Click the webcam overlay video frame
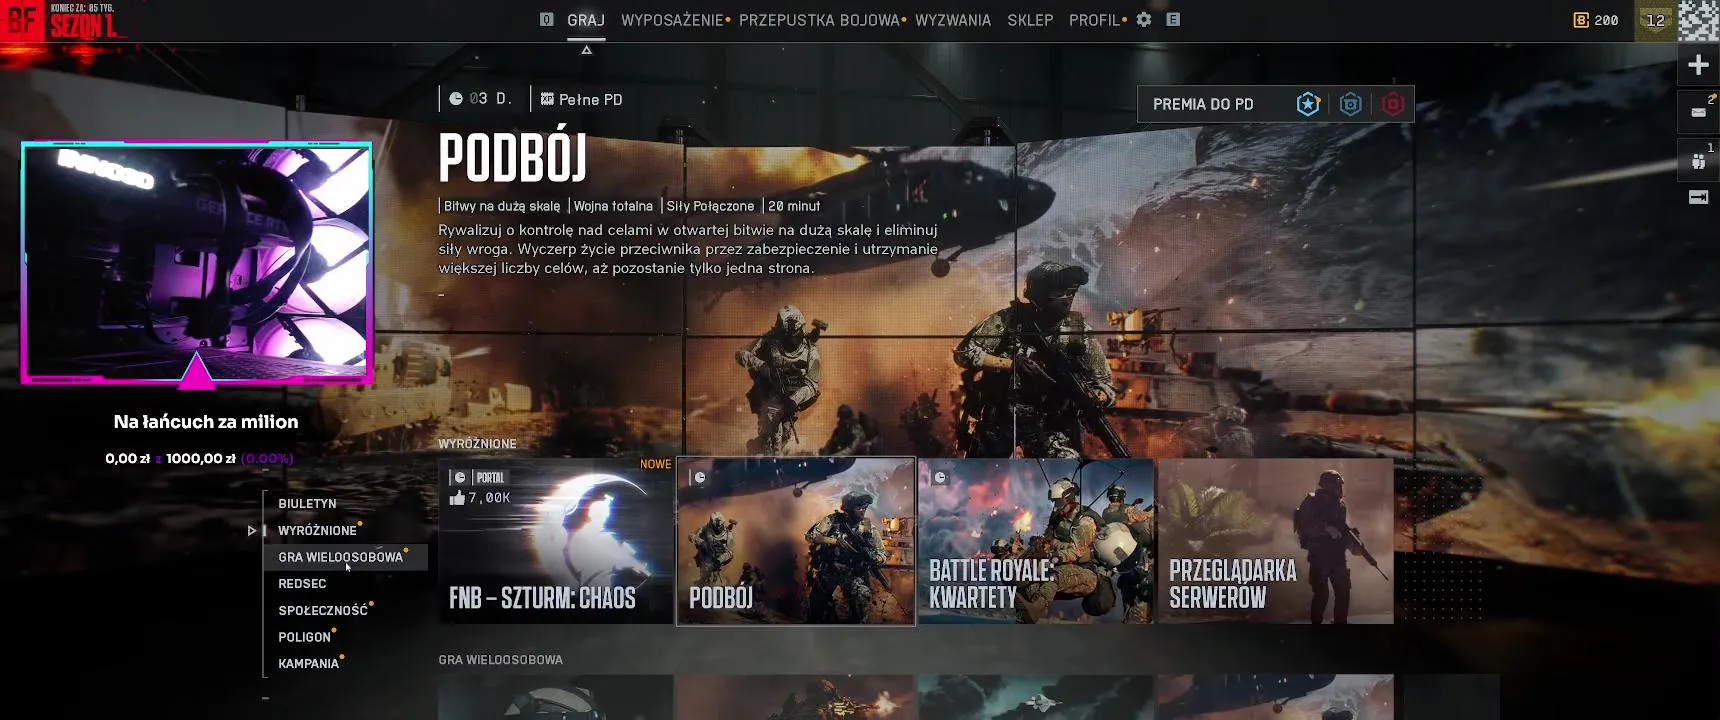This screenshot has height=720, width=1720. (x=197, y=263)
